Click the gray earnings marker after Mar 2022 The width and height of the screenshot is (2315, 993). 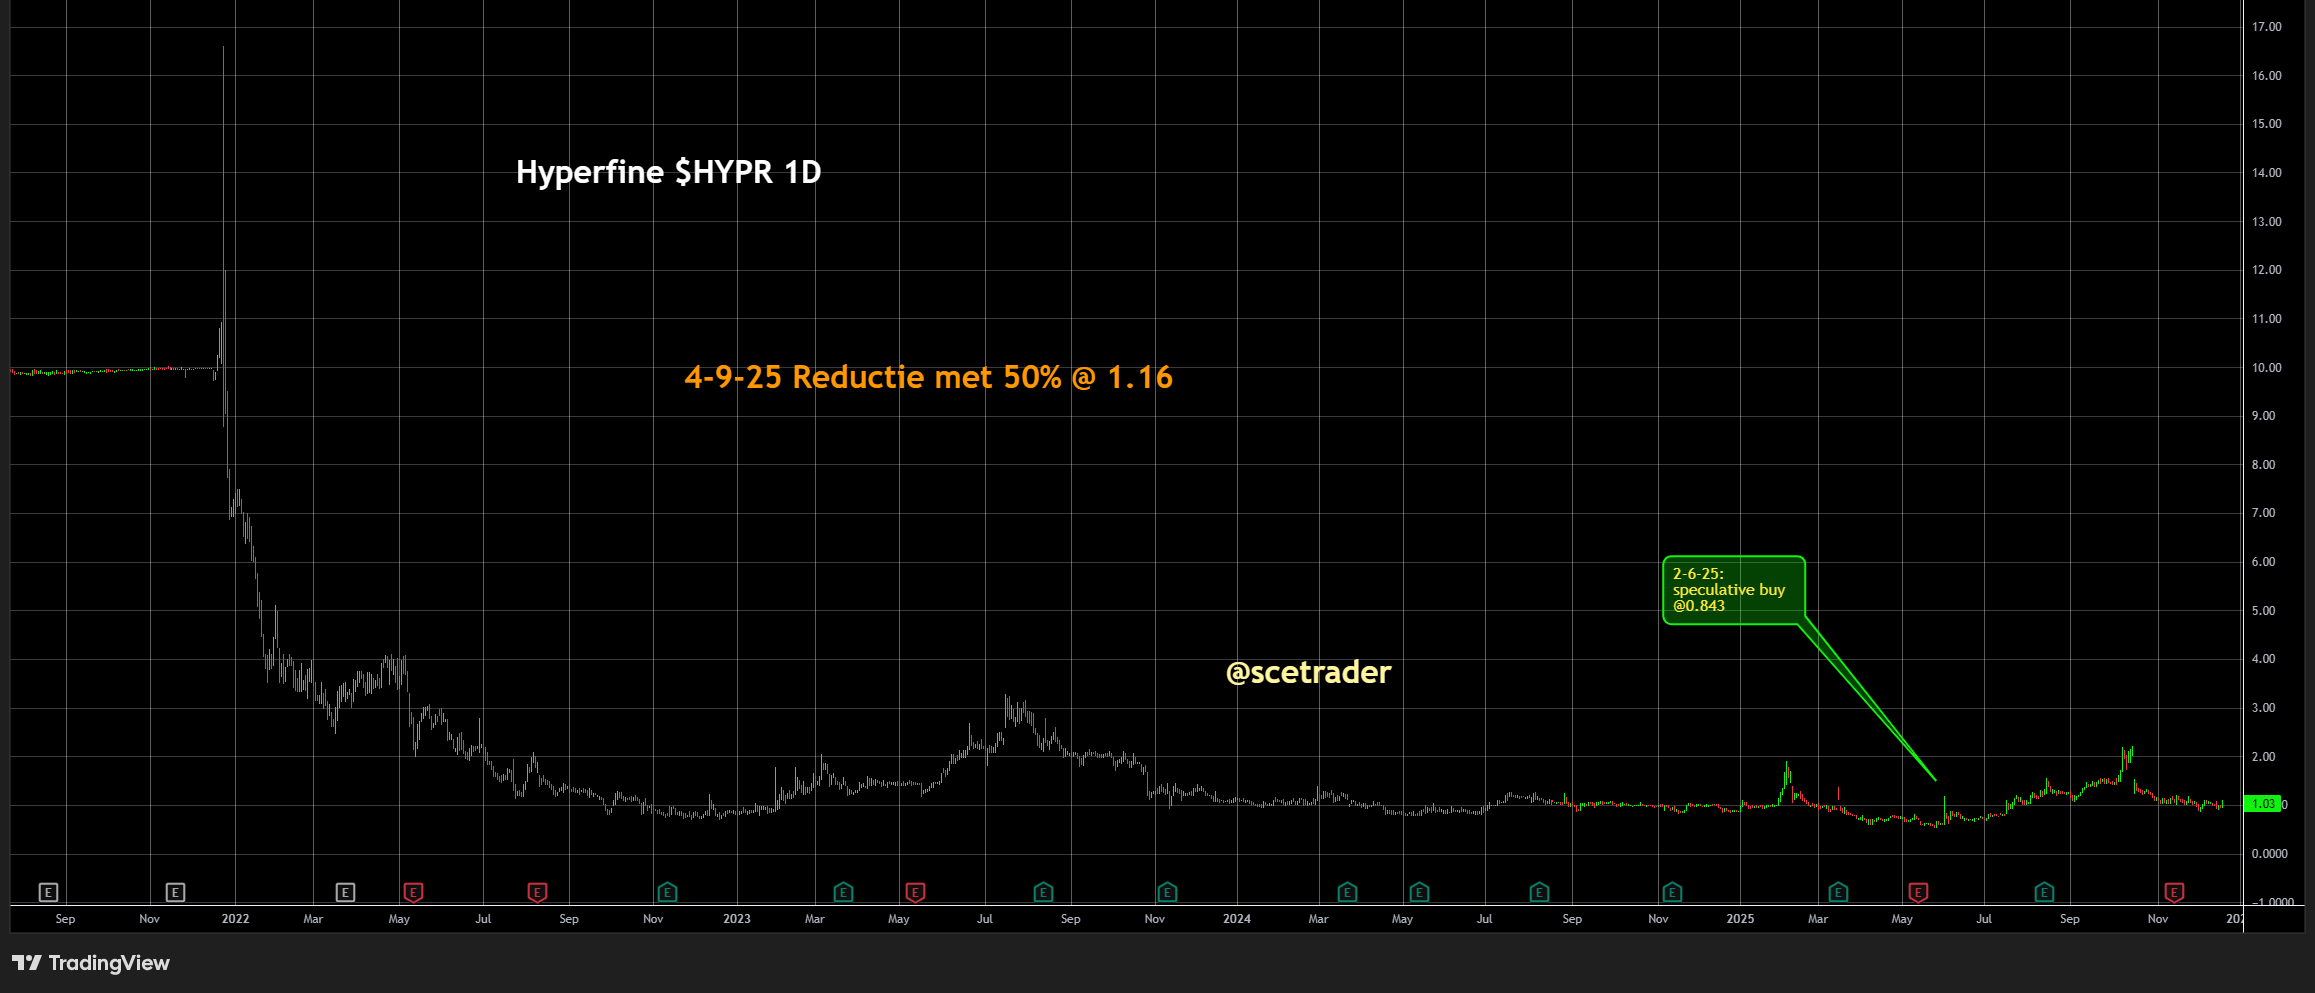345,892
